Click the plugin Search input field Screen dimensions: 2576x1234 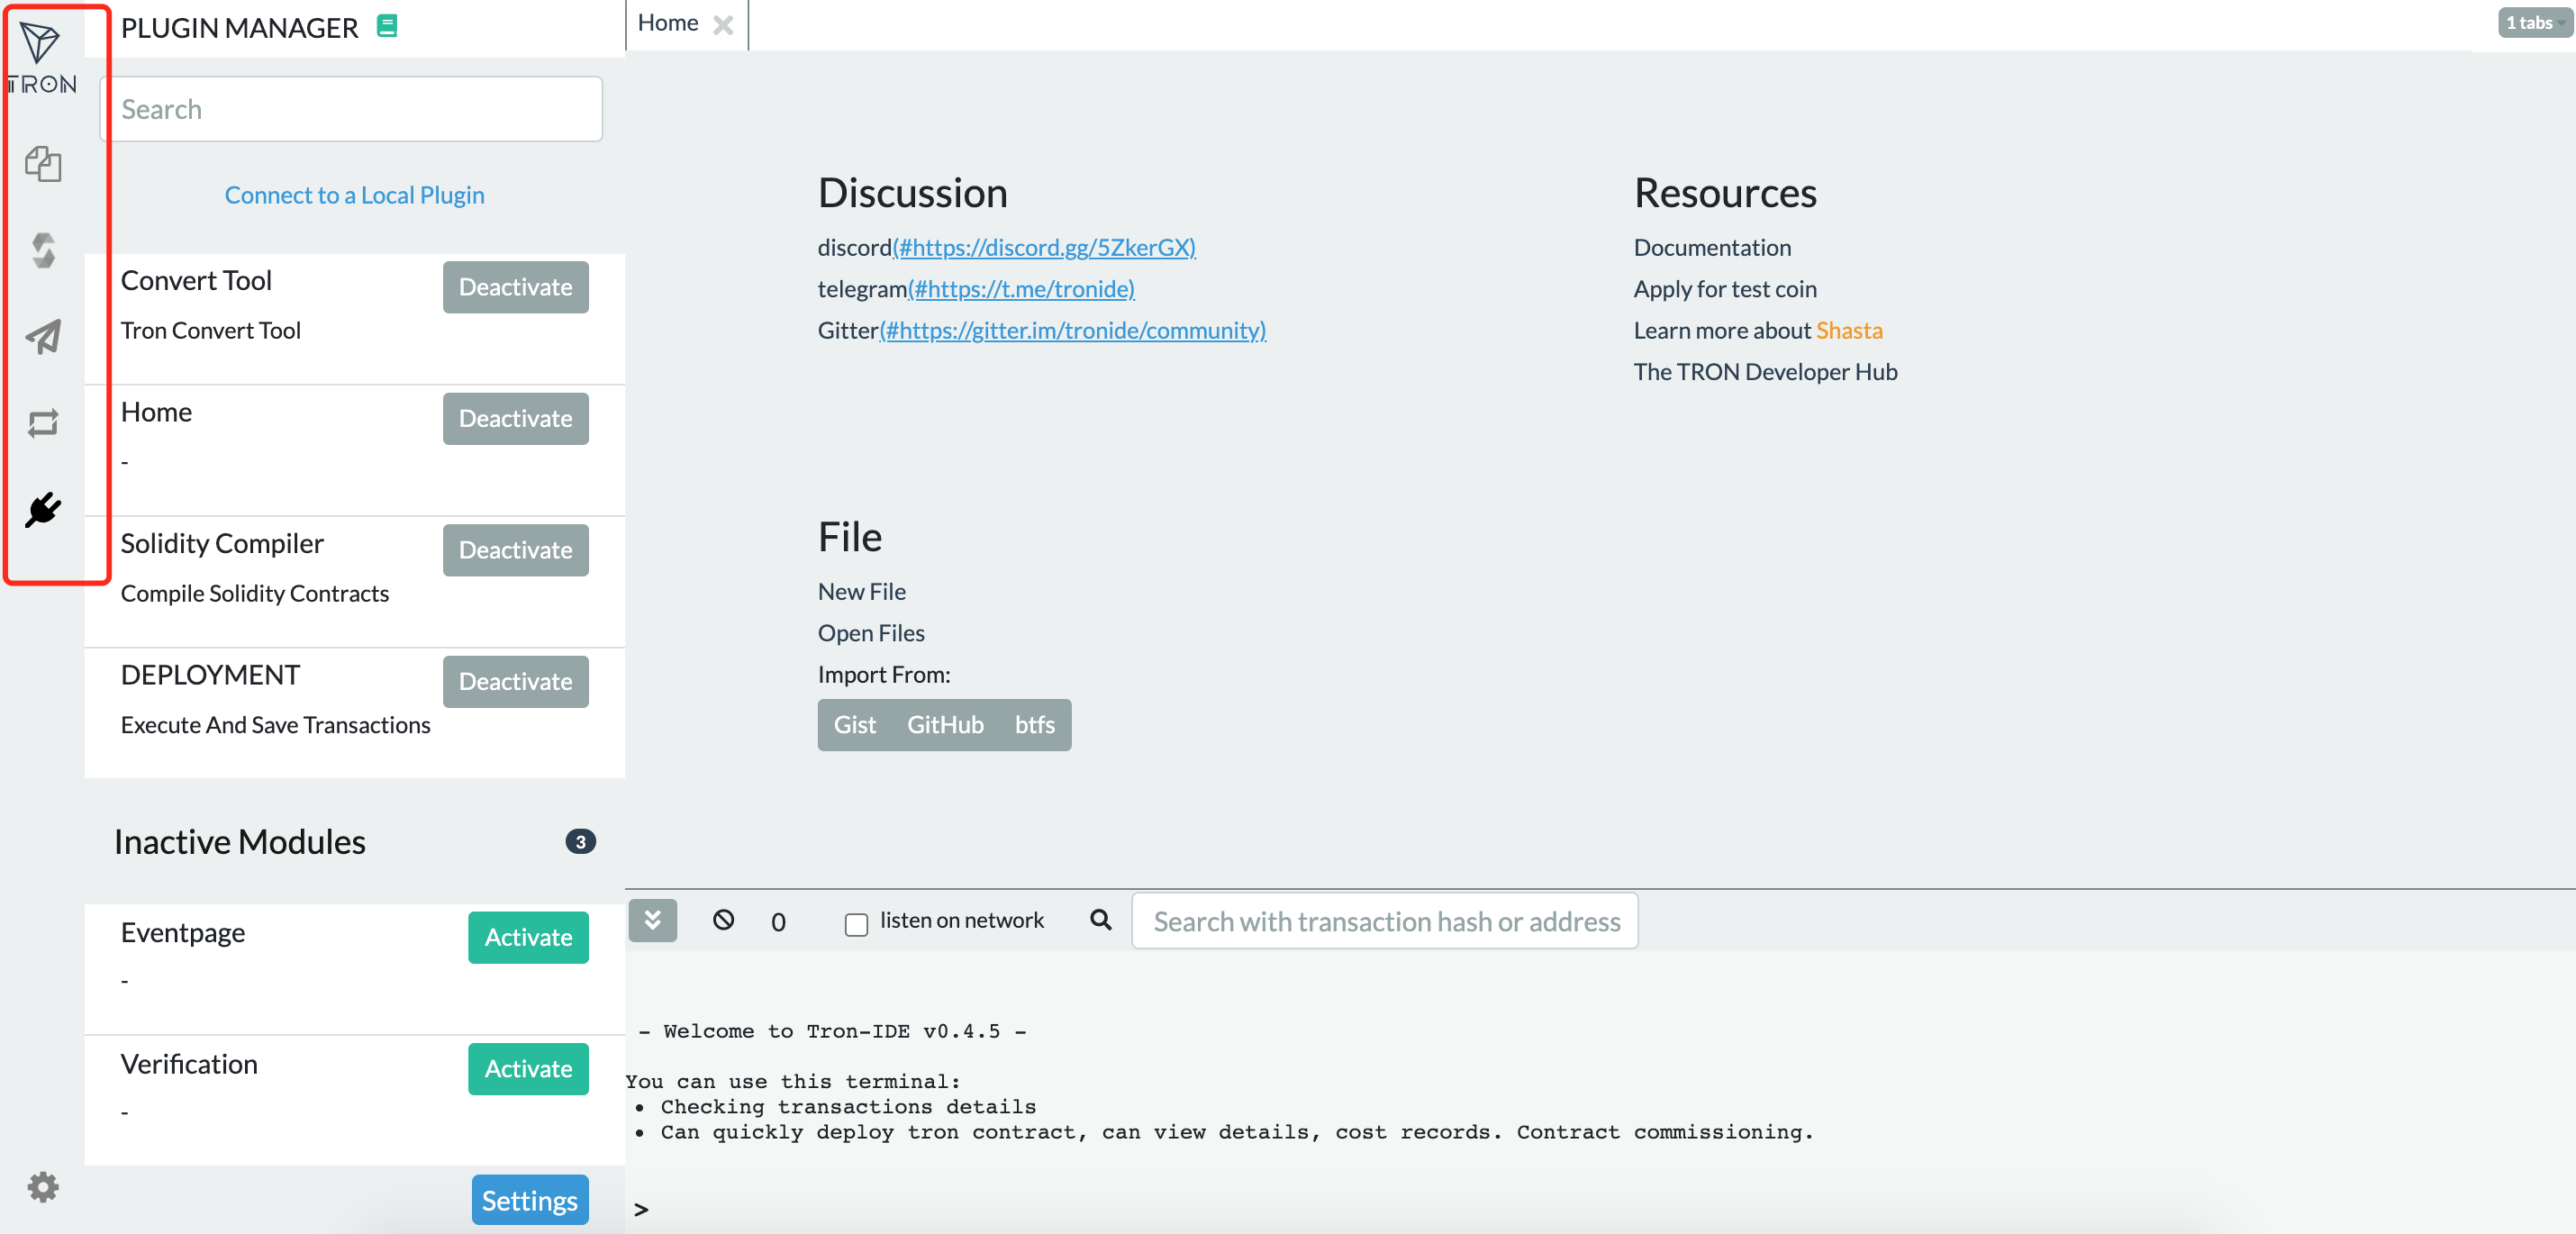coord(351,109)
